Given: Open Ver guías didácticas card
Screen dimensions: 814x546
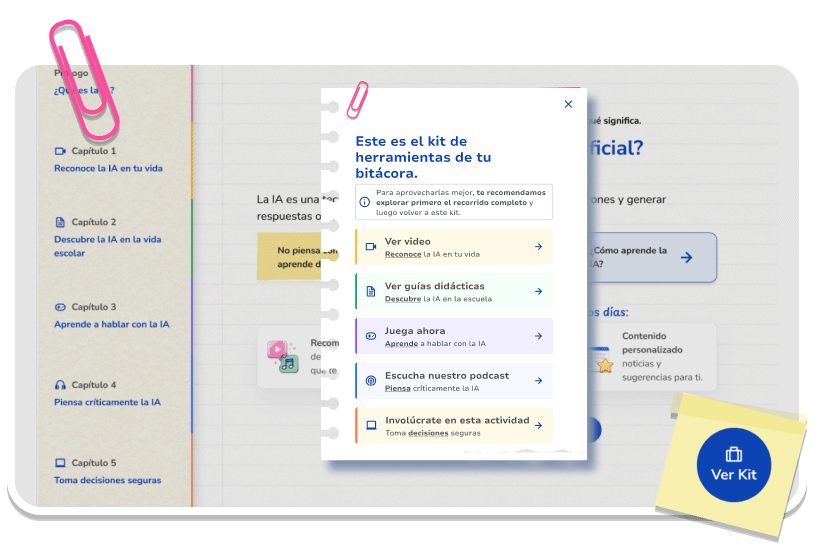Looking at the screenshot, I should (x=454, y=291).
